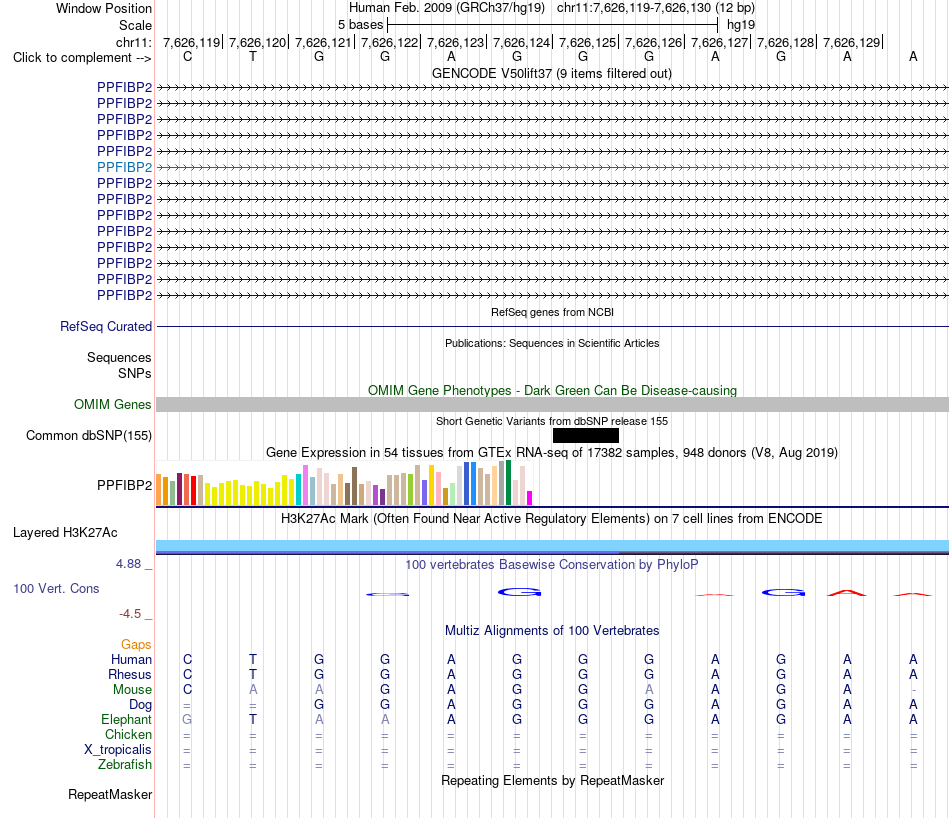
Task: Click the X_tropicalis species label
Action: pyautogui.click(x=118, y=750)
